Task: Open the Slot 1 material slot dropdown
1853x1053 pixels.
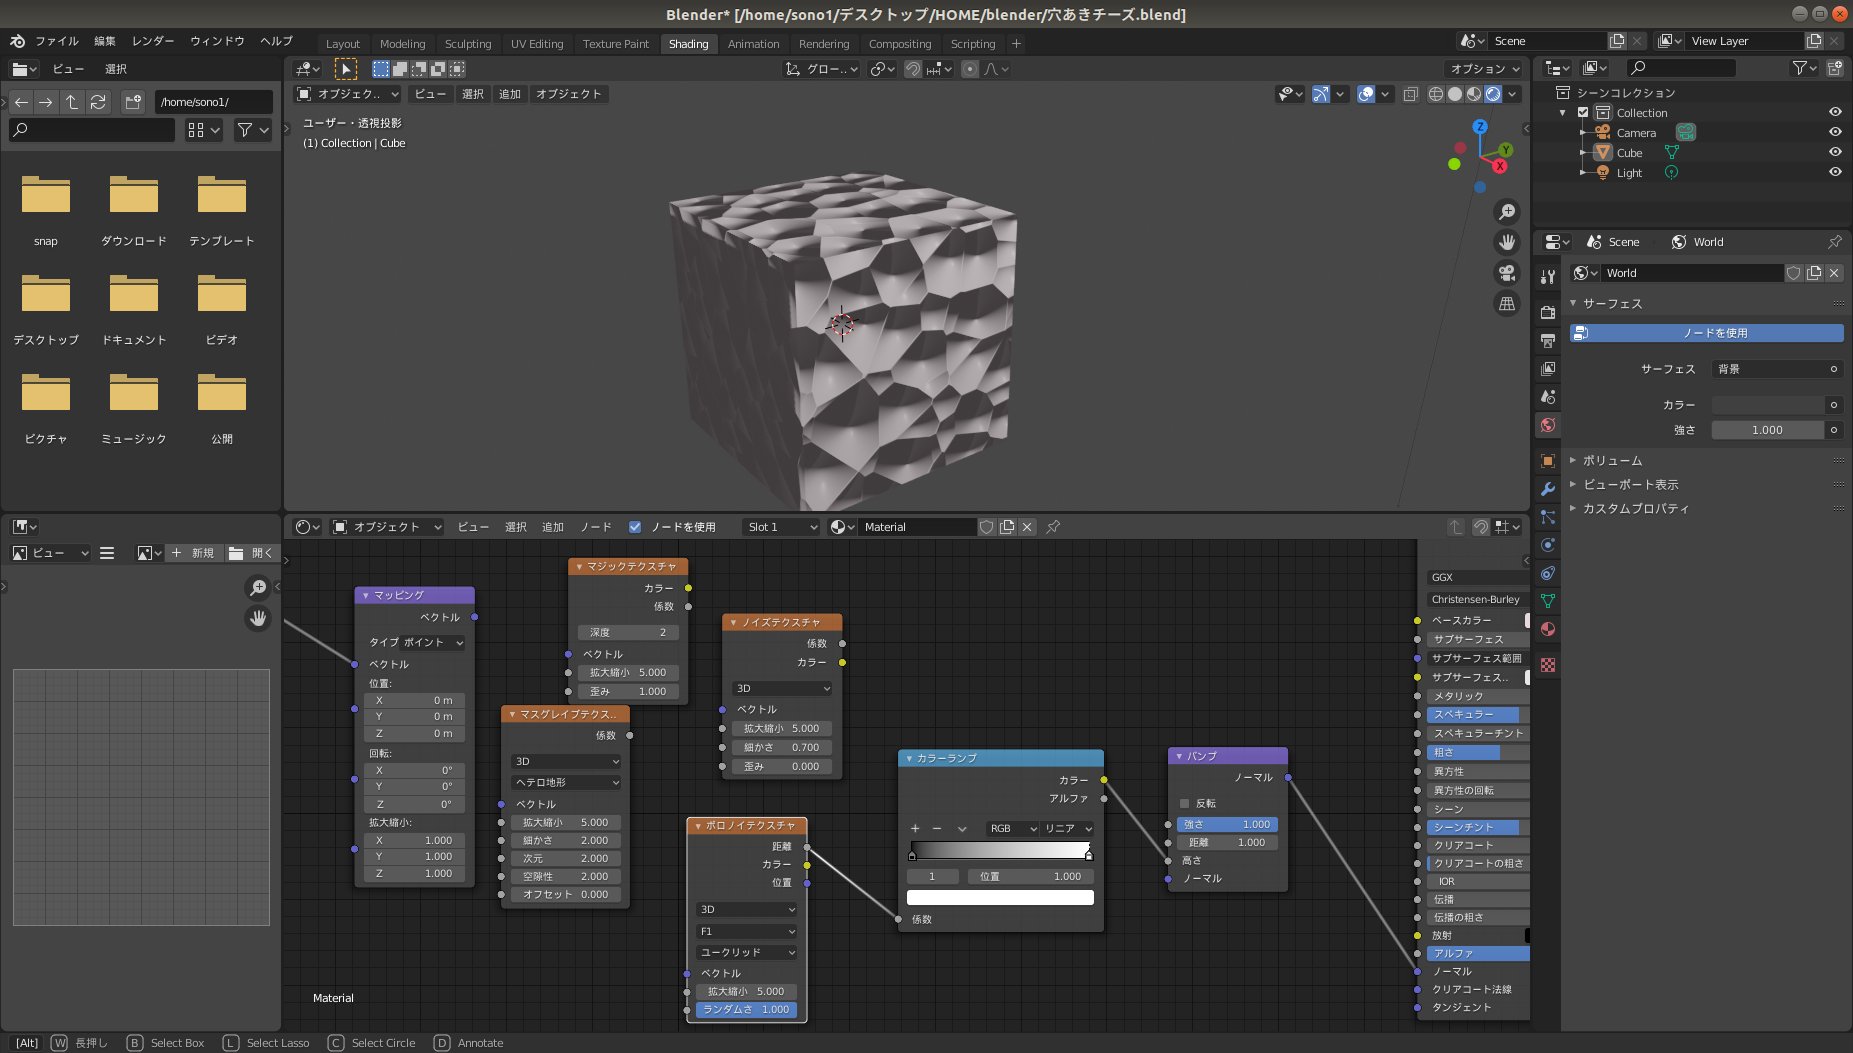Action: click(782, 527)
